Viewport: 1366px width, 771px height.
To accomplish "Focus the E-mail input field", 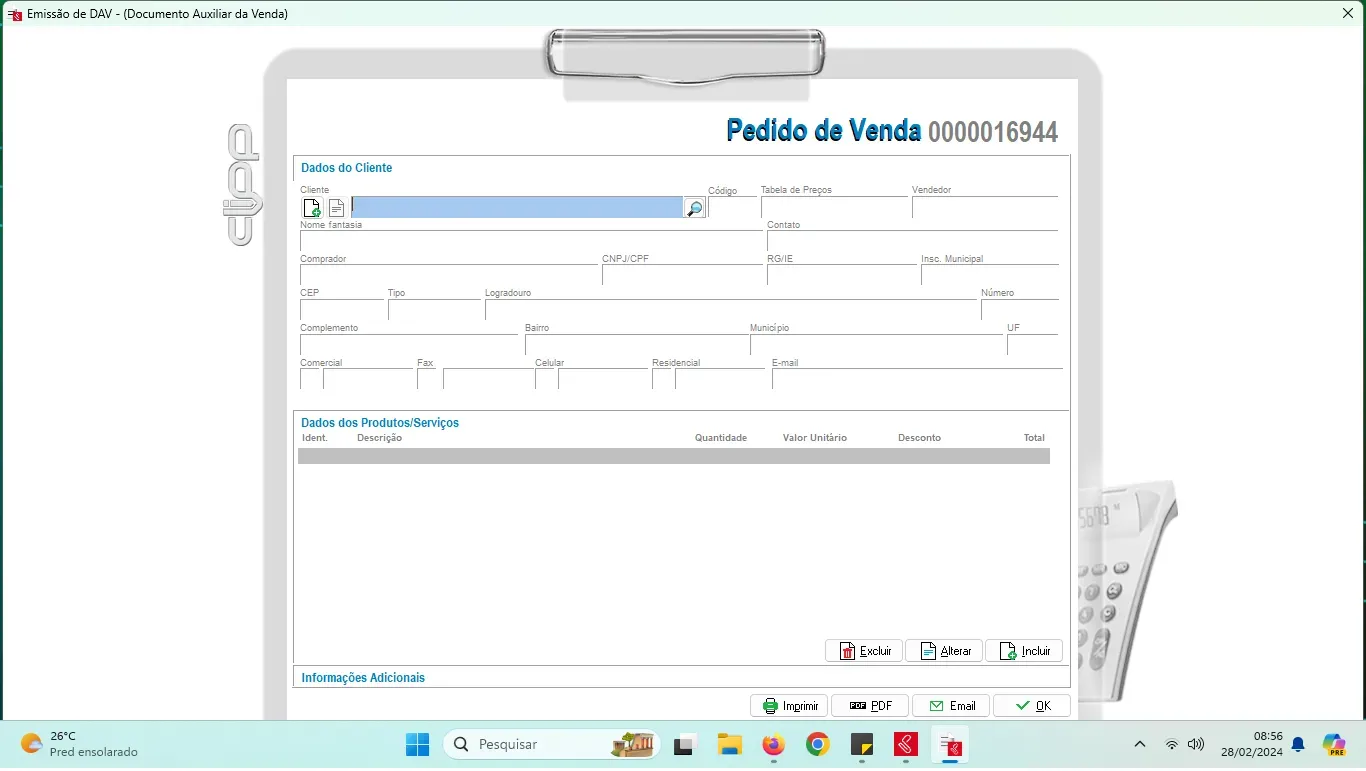I will 916,380.
